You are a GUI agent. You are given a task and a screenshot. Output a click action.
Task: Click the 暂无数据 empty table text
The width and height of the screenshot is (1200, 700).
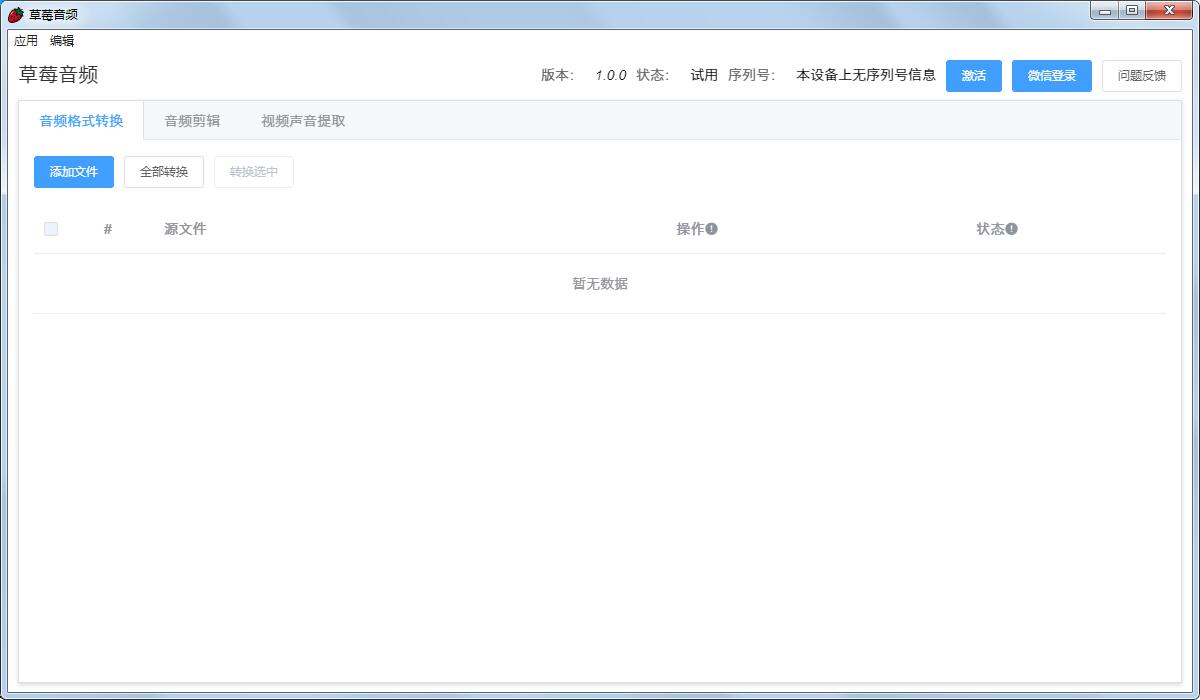pyautogui.click(x=600, y=284)
